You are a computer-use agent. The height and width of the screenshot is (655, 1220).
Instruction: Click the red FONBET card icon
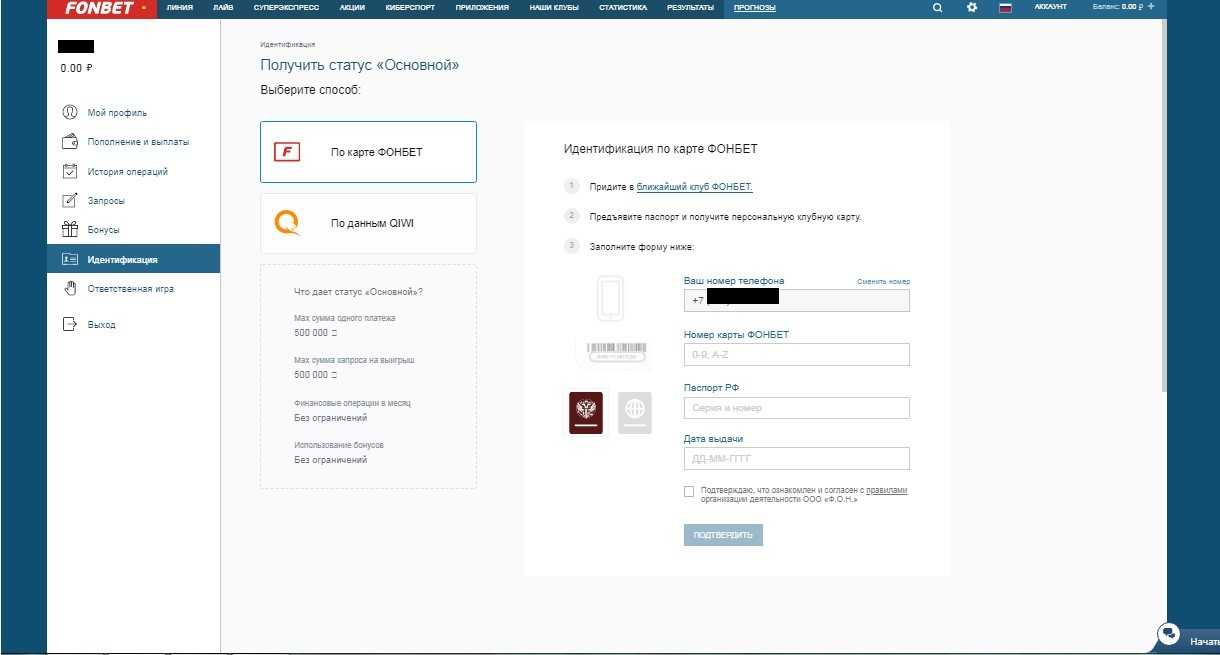click(288, 152)
